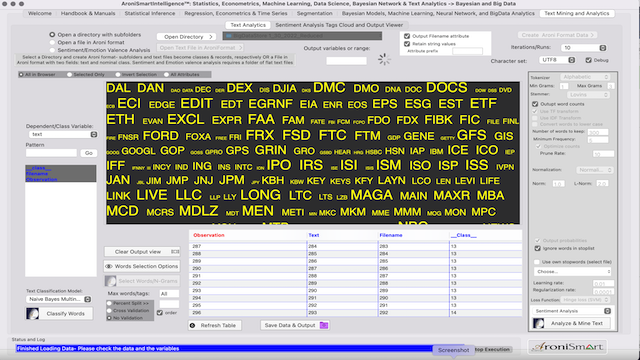Click the AroniSmart logo
Image resolution: width=640 pixels, height=360 pixels.
point(568,347)
